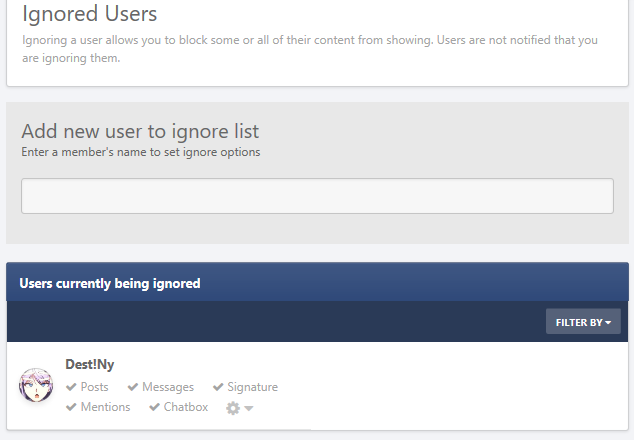This screenshot has width=634, height=440.
Task: Click the checkmark icon beside Messages
Action: (x=133, y=387)
